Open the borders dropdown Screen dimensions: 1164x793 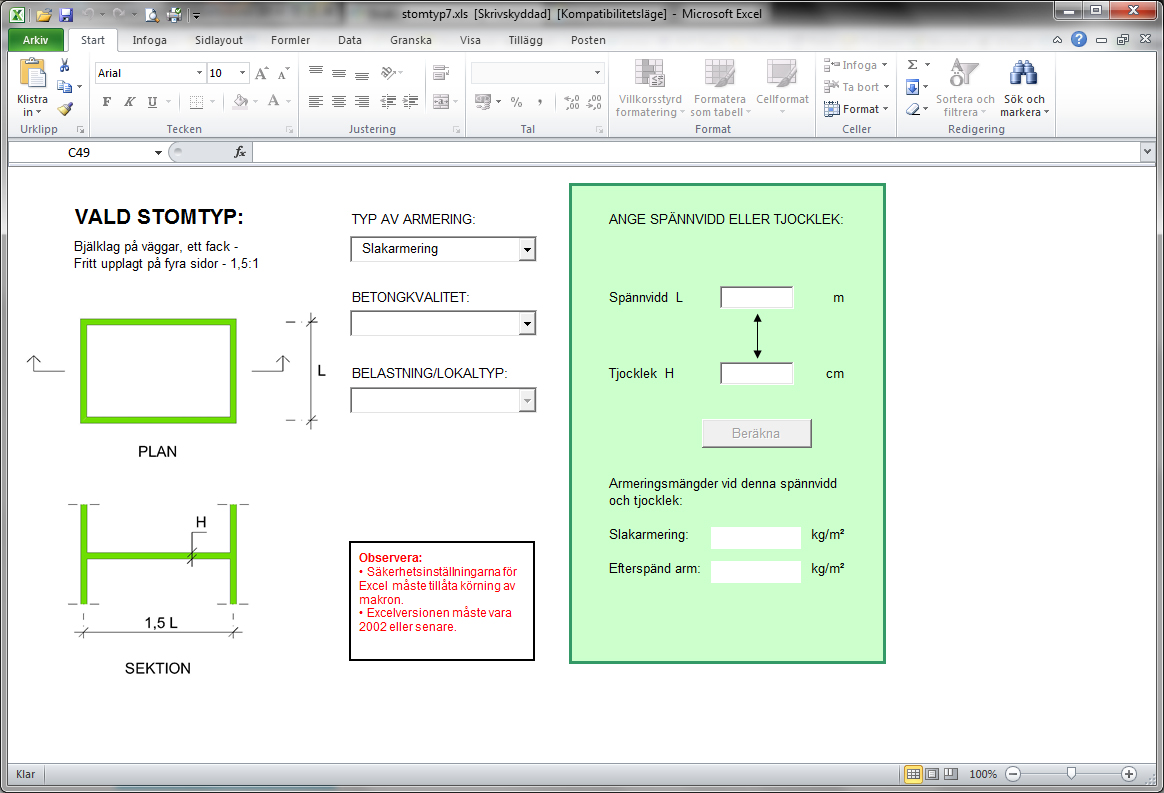tap(212, 102)
